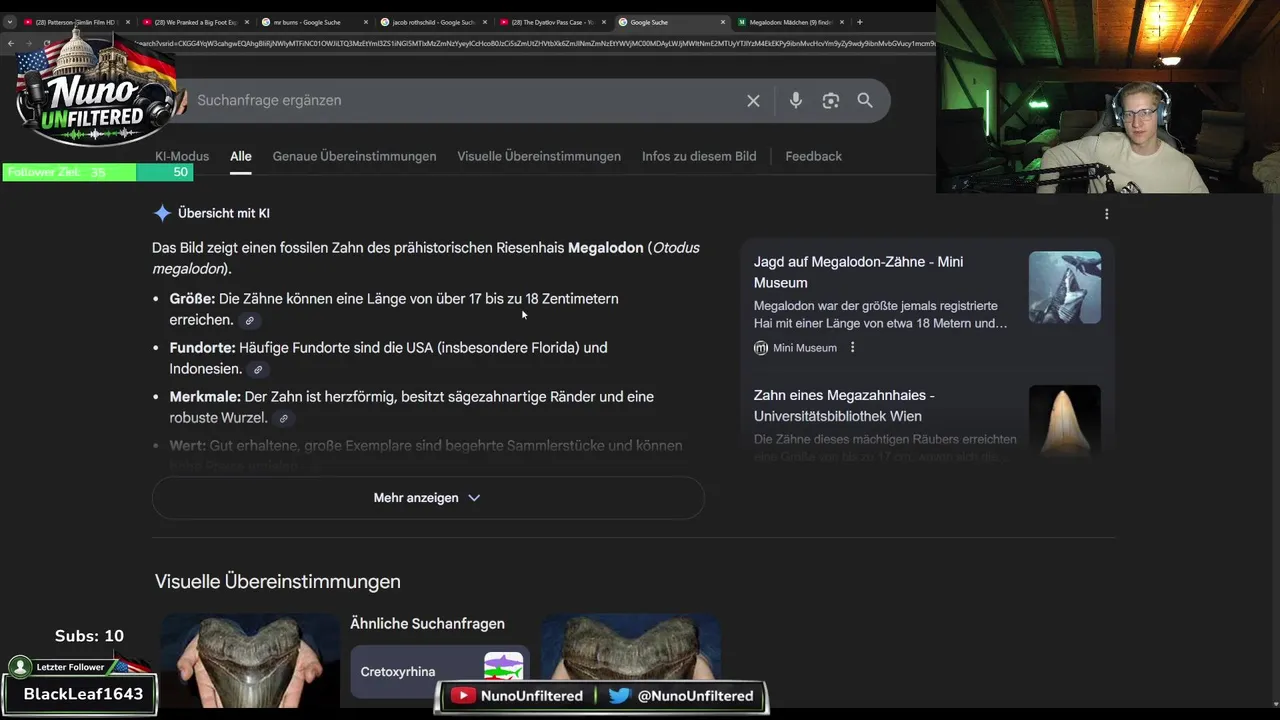The width and height of the screenshot is (1280, 720).
Task: Click the 'Übersicht mit KI' heading
Action: pyautogui.click(x=224, y=213)
